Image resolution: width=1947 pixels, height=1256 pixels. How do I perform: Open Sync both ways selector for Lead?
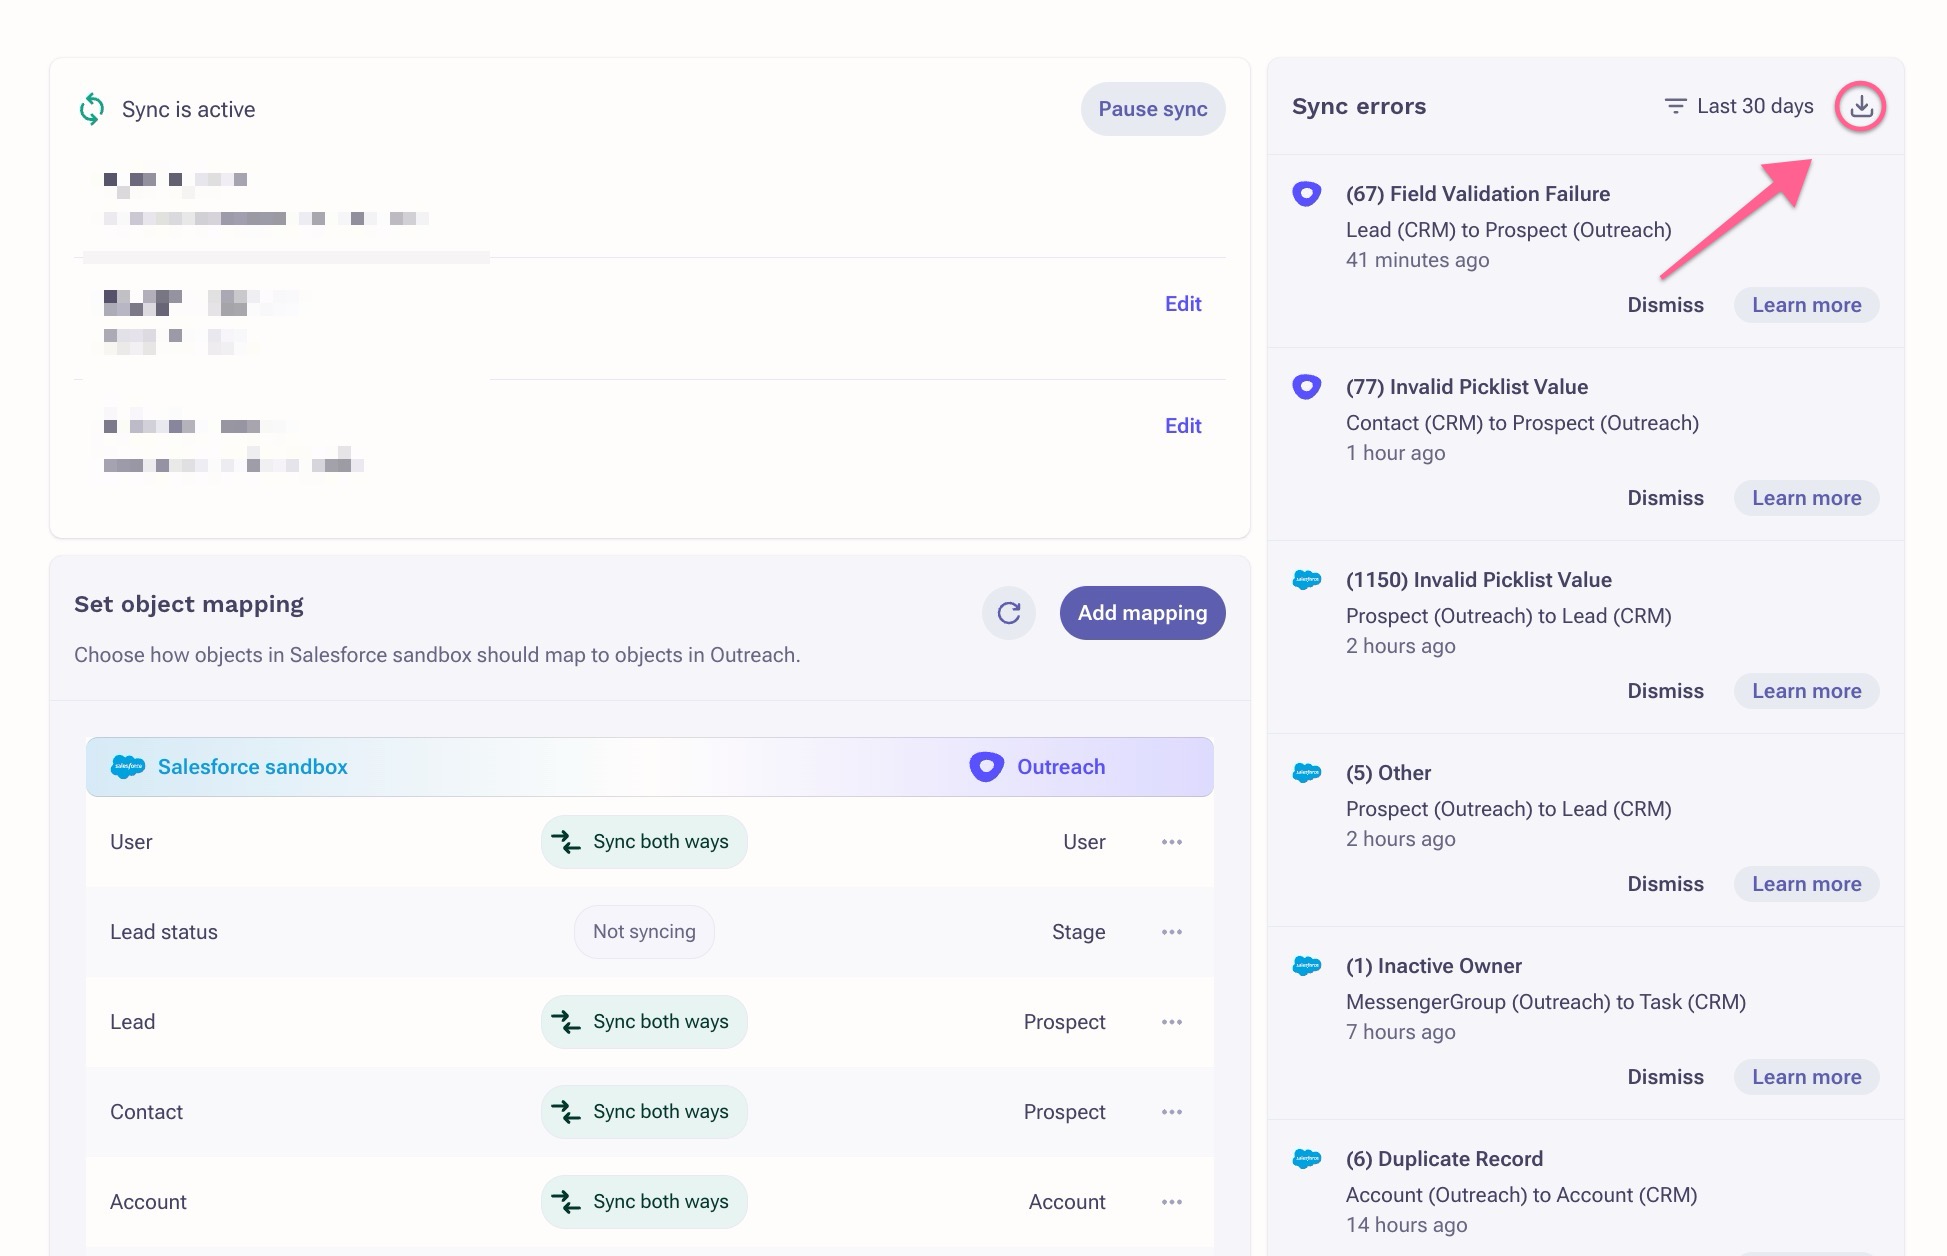pos(644,1022)
